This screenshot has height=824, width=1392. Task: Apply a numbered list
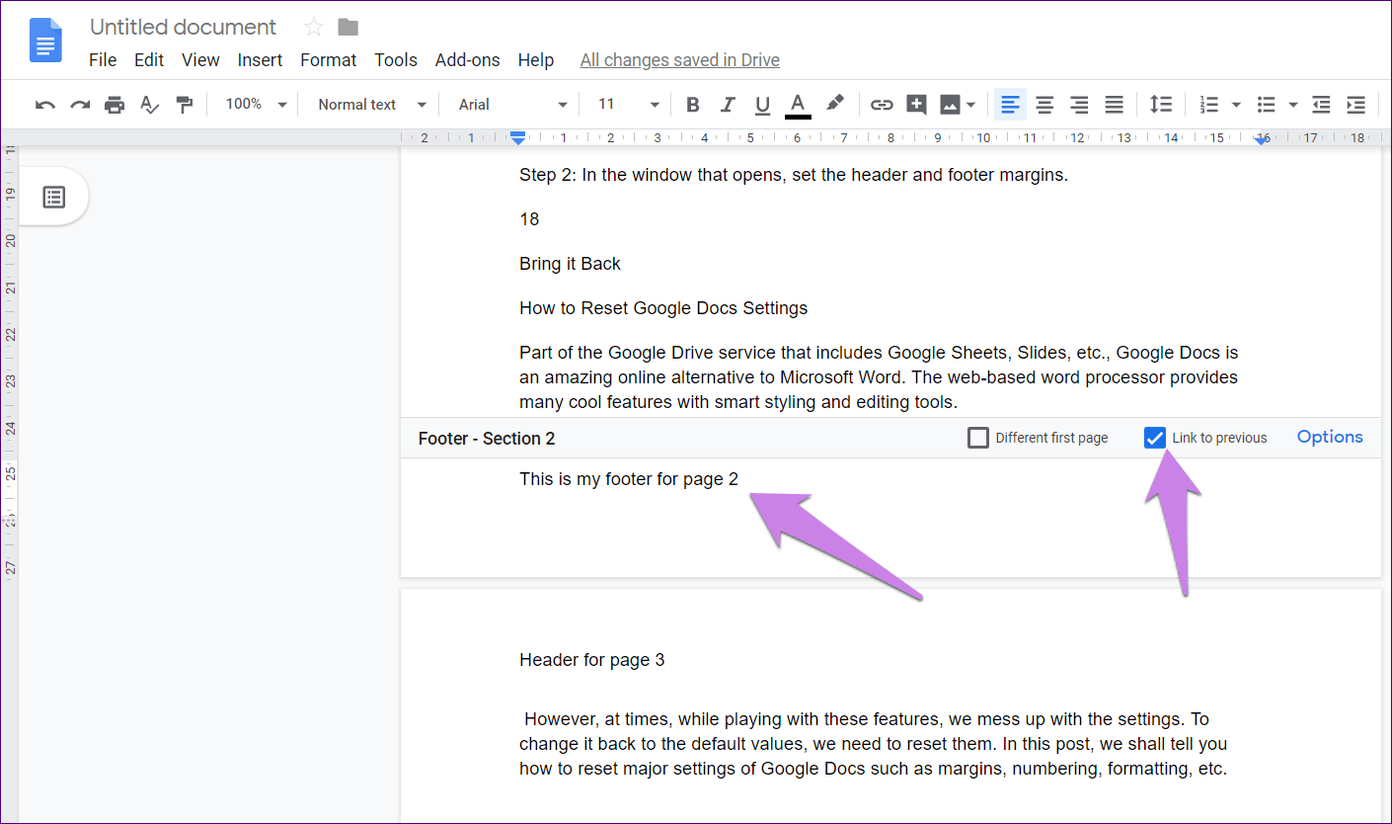click(1209, 105)
